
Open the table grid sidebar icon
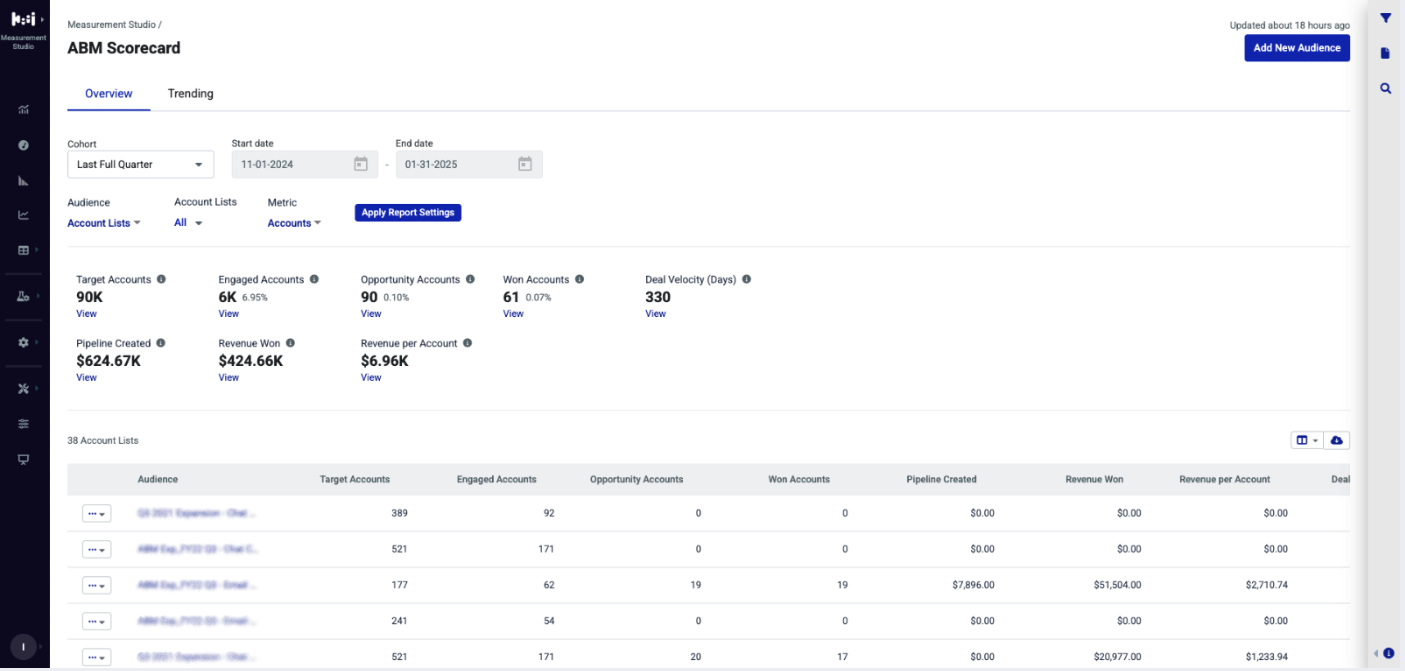click(24, 250)
